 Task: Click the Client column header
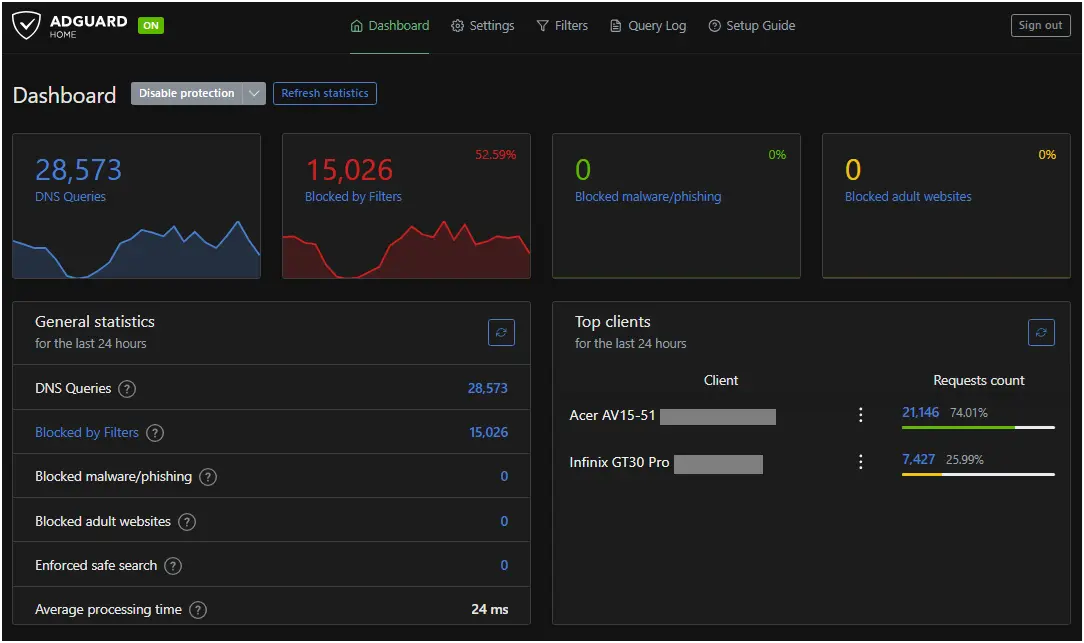(720, 381)
